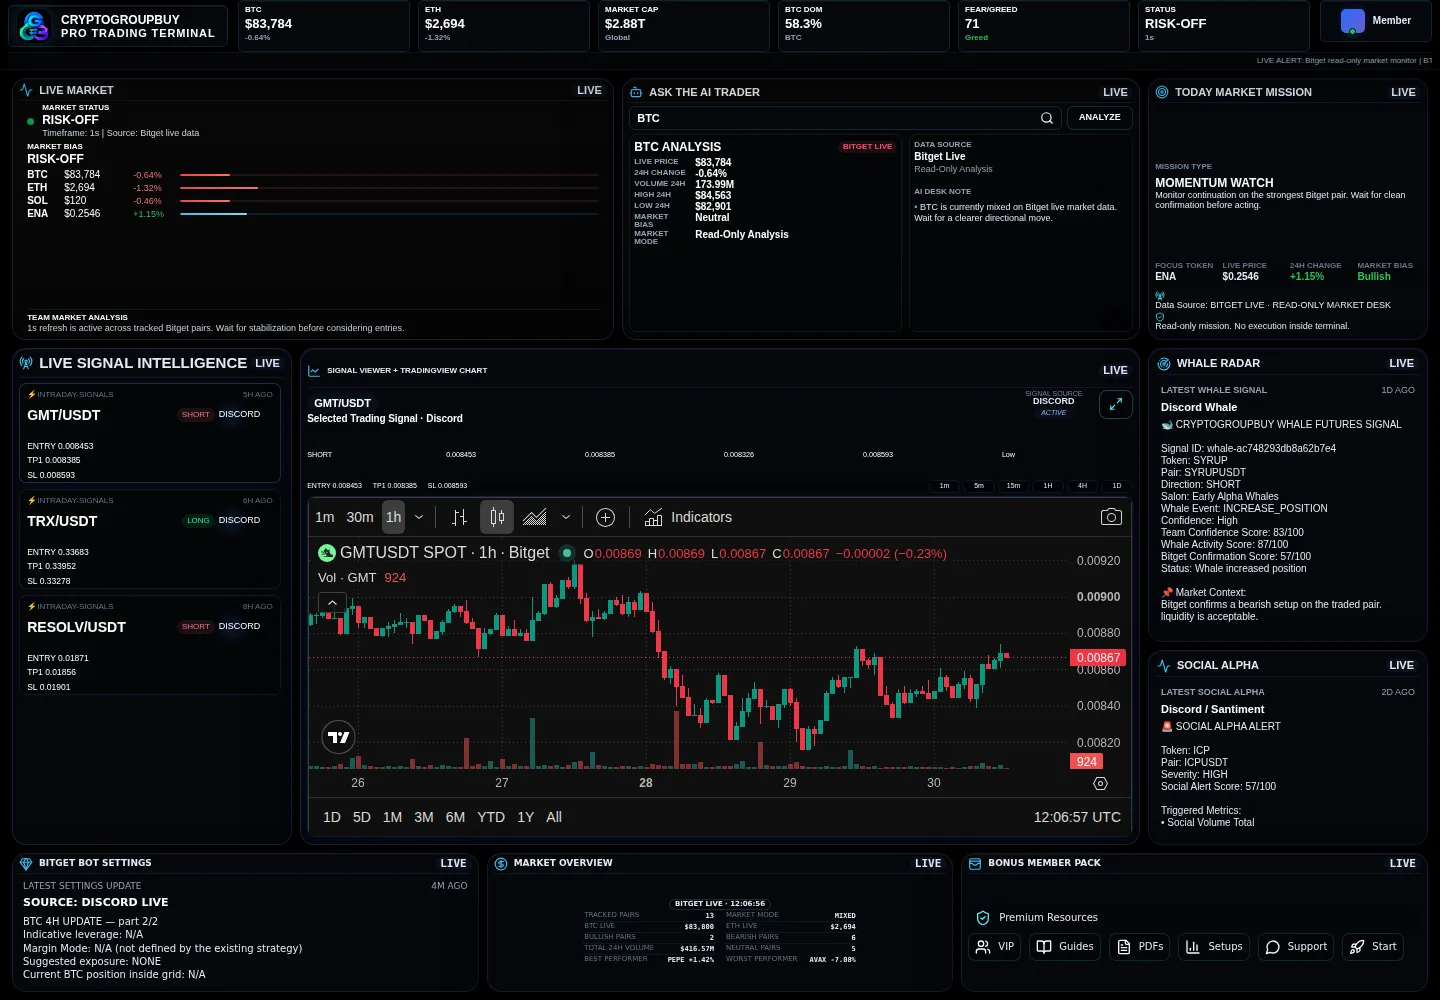The height and width of the screenshot is (1000, 1440).
Task: Select the 1H timeframe chip above the chart
Action: (x=1048, y=486)
